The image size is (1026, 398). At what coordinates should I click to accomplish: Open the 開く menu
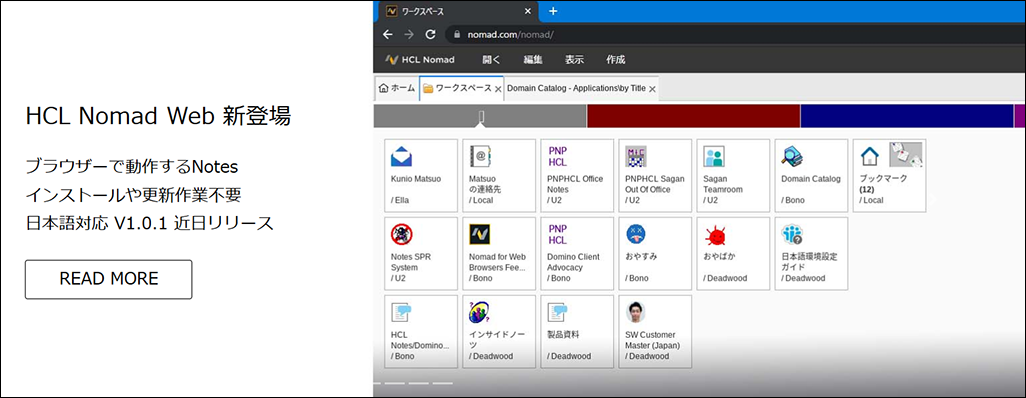[x=491, y=60]
